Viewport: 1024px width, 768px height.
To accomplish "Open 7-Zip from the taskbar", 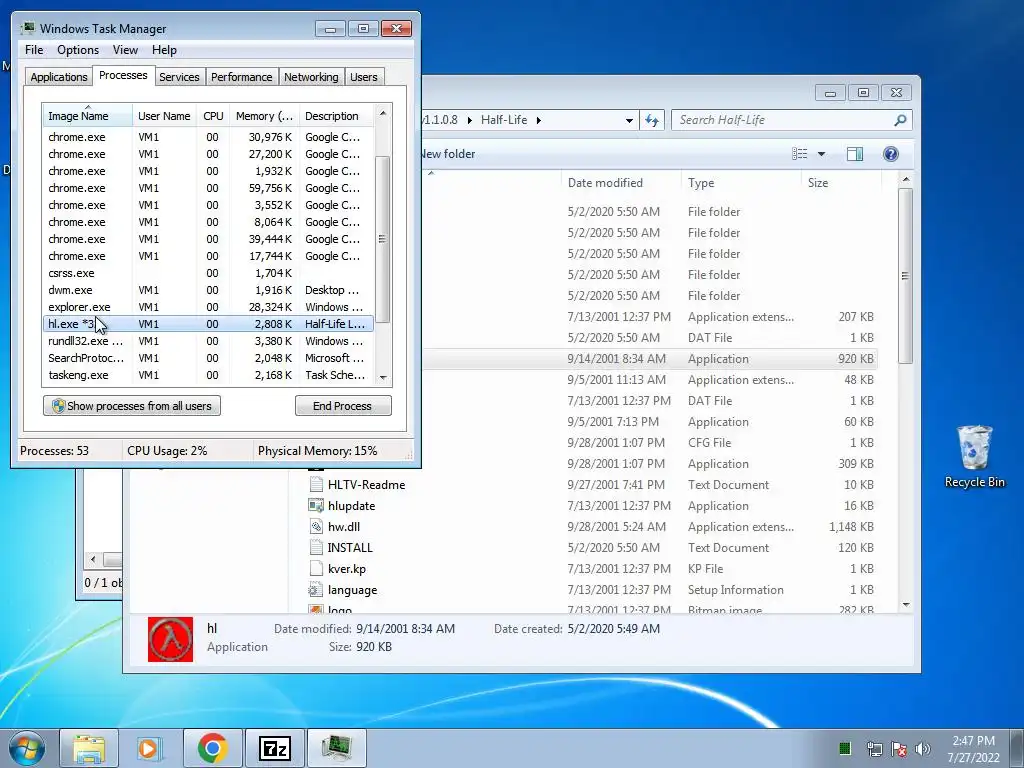I will click(x=274, y=748).
